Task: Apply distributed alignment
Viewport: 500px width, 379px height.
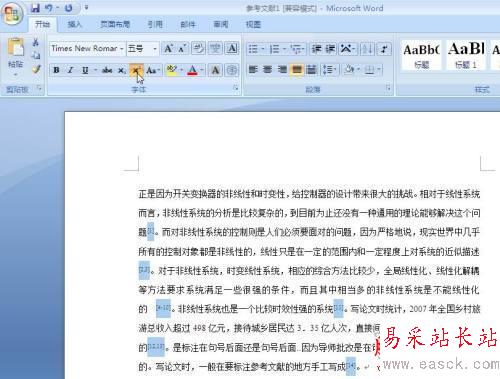Action: (x=311, y=70)
